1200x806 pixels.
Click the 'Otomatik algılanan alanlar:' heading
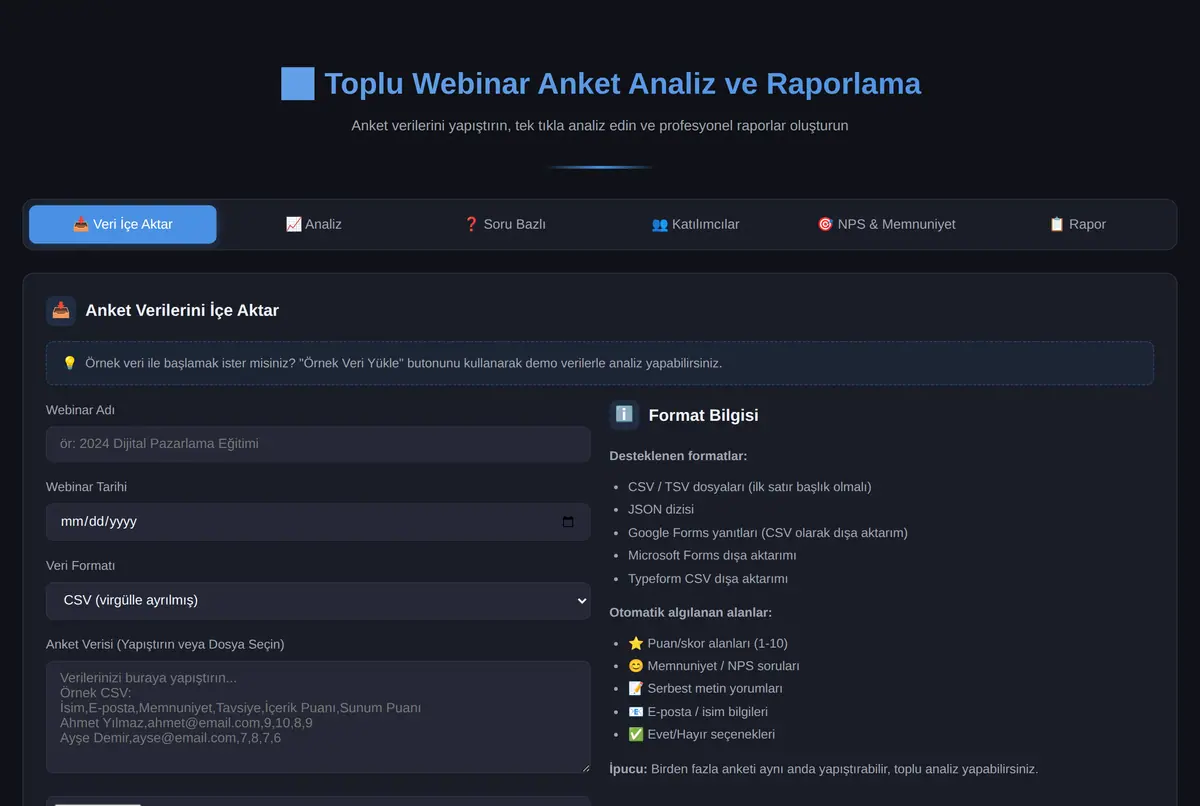691,613
